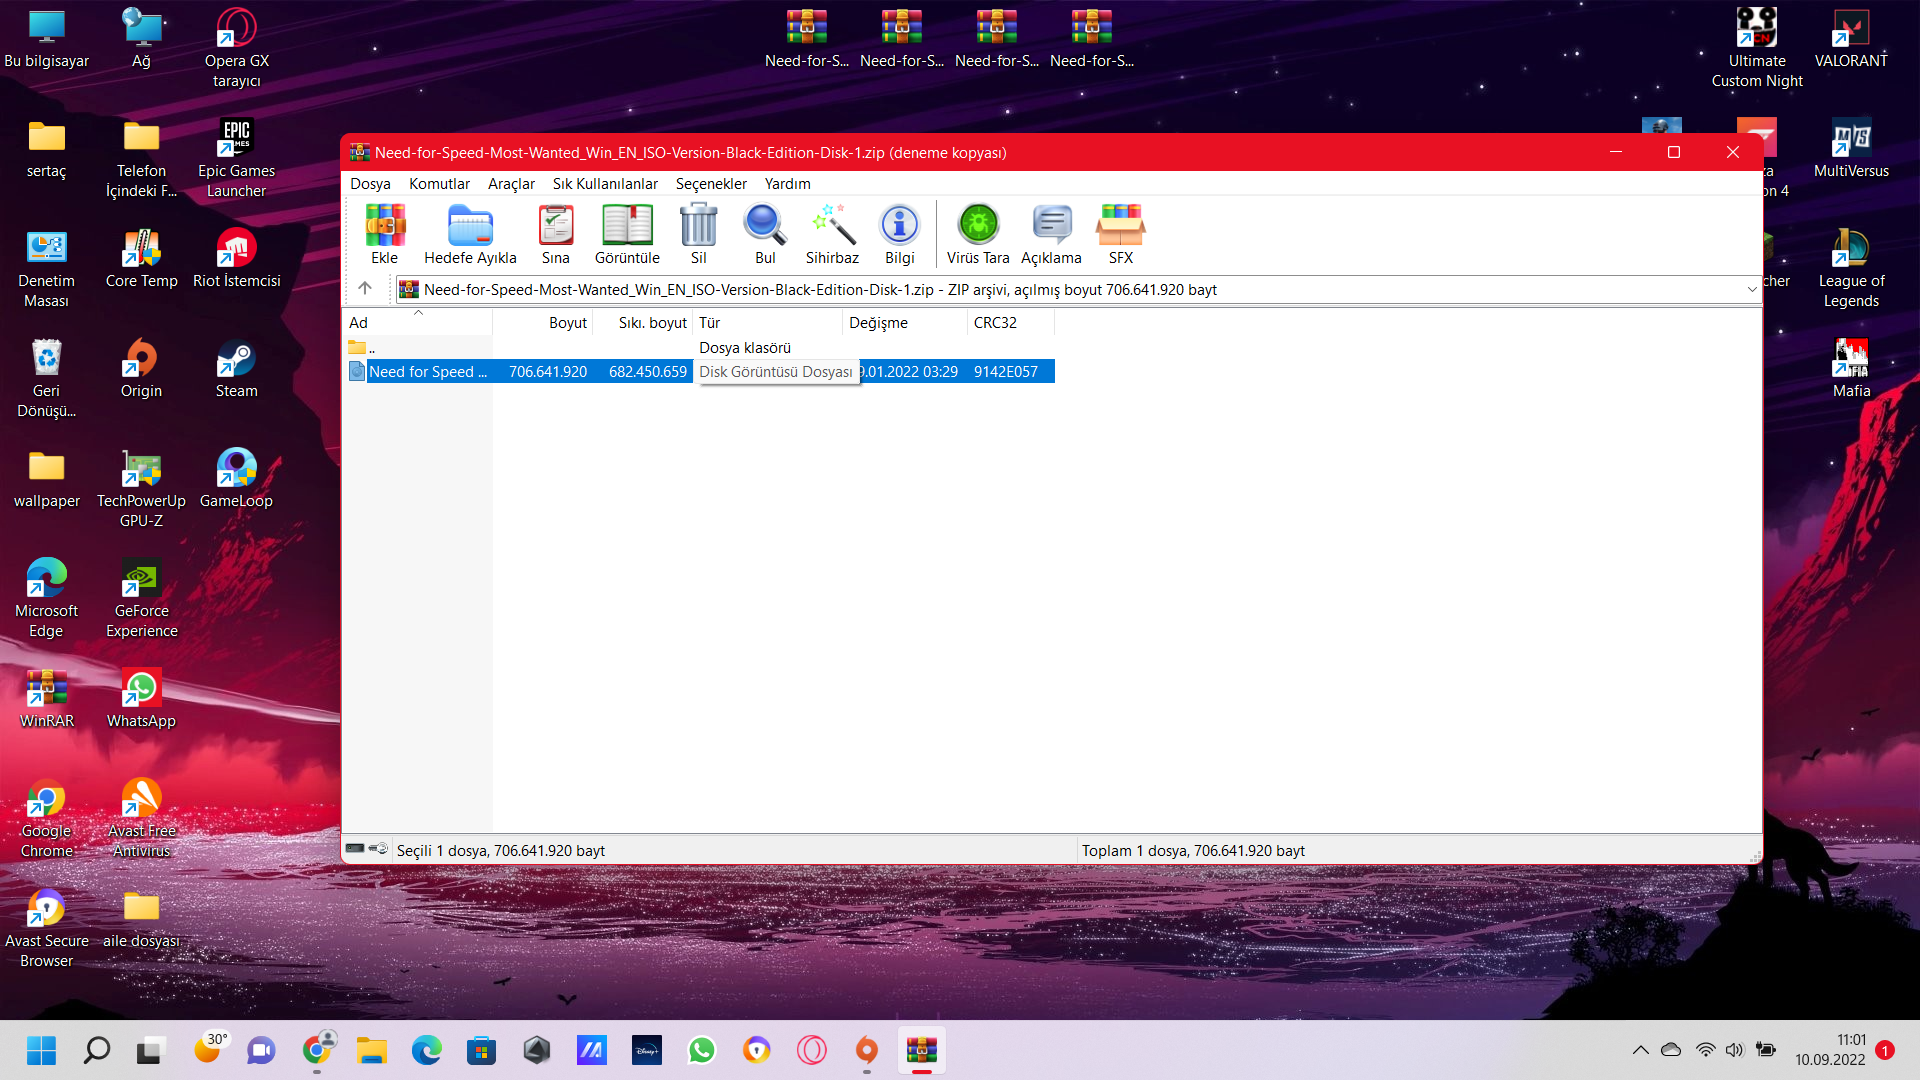Open the Komutlar menu
This screenshot has width=1920, height=1080.
coord(439,184)
